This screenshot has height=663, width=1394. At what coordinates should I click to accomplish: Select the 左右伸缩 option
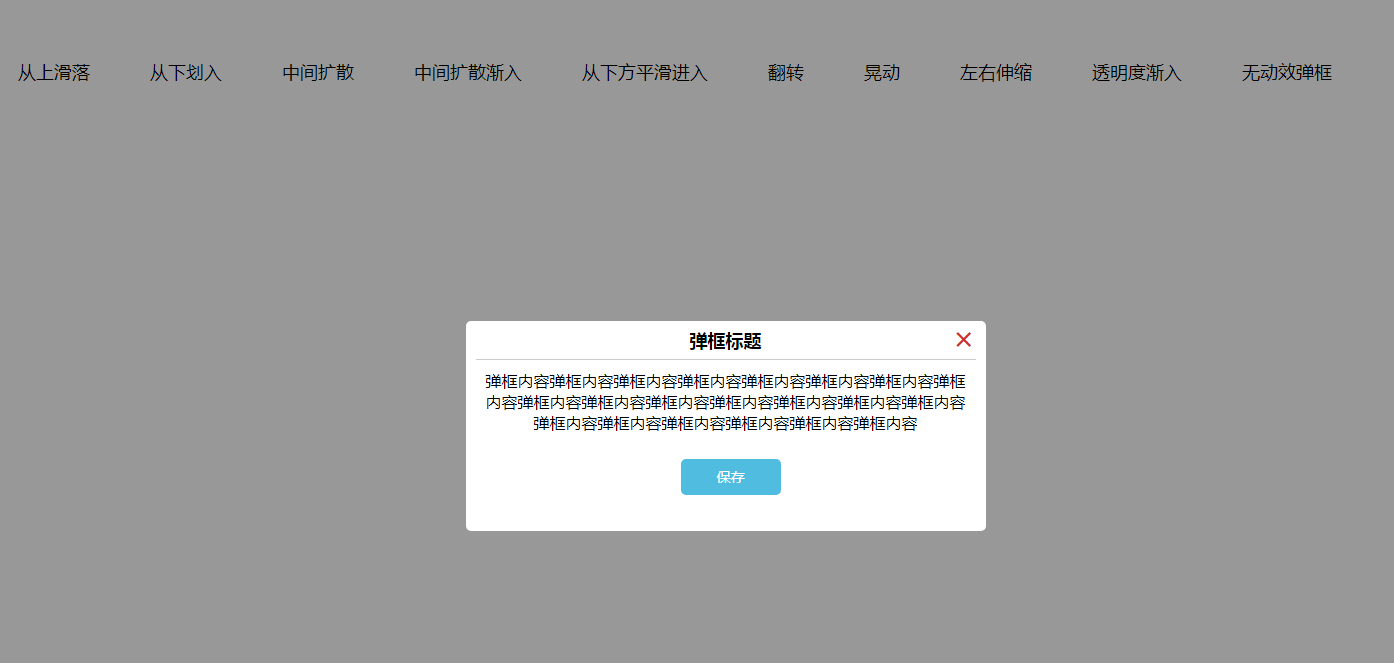(996, 73)
